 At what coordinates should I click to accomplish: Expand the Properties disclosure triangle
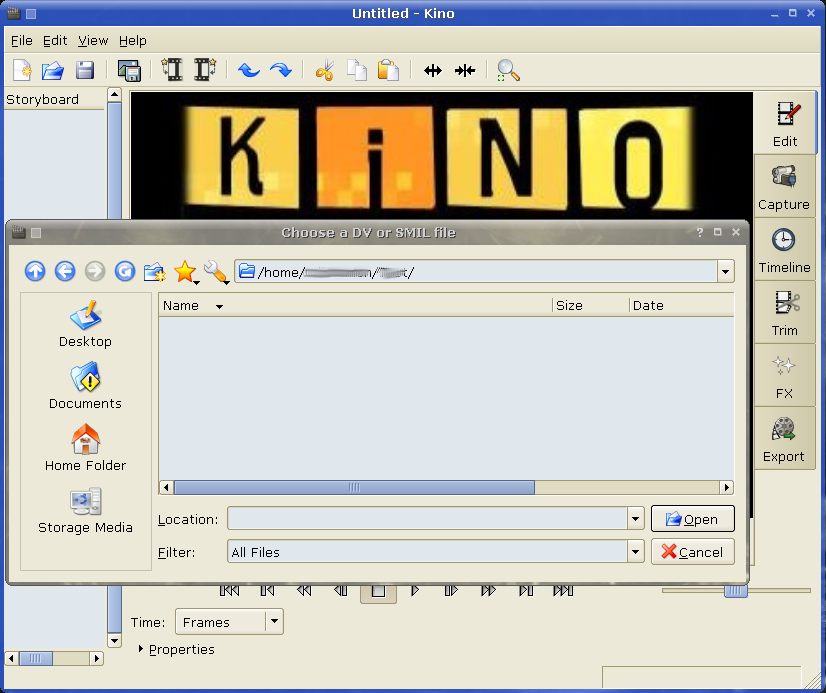pos(141,649)
